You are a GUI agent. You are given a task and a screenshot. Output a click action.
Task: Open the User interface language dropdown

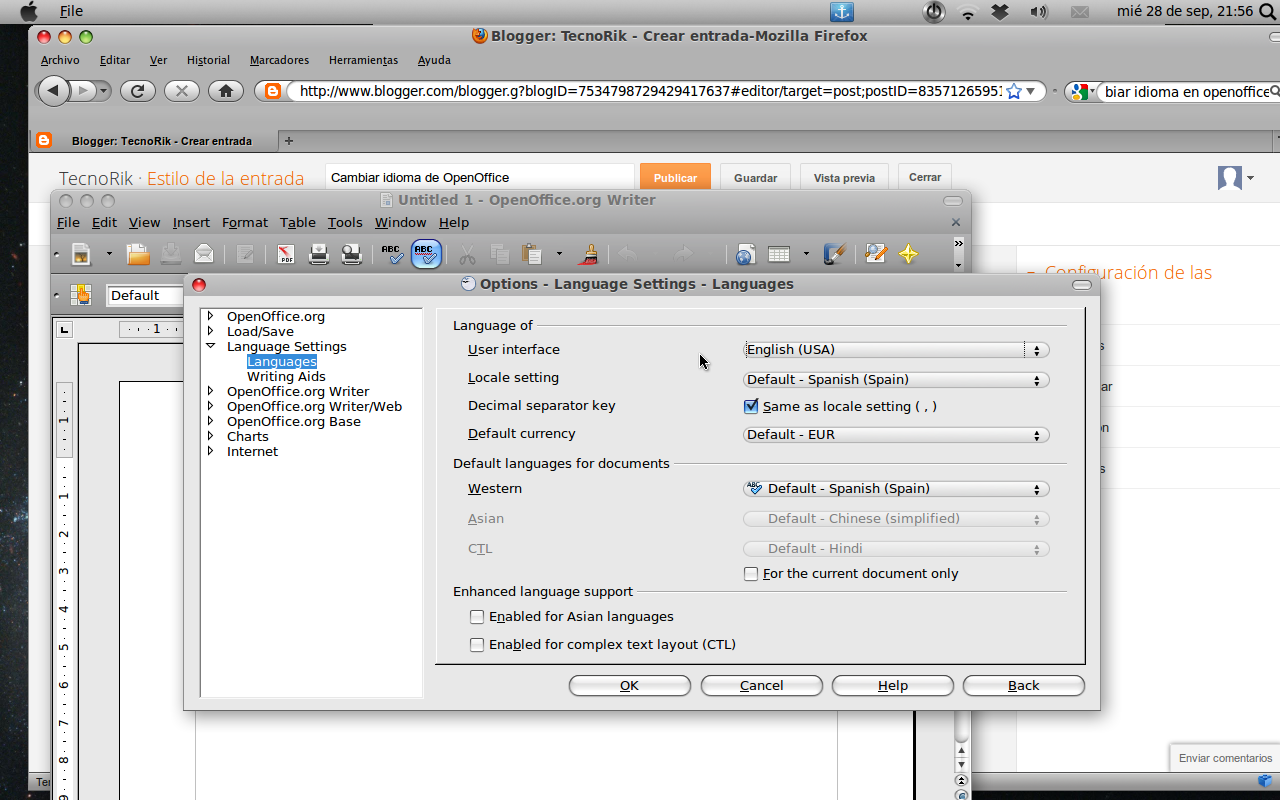894,349
